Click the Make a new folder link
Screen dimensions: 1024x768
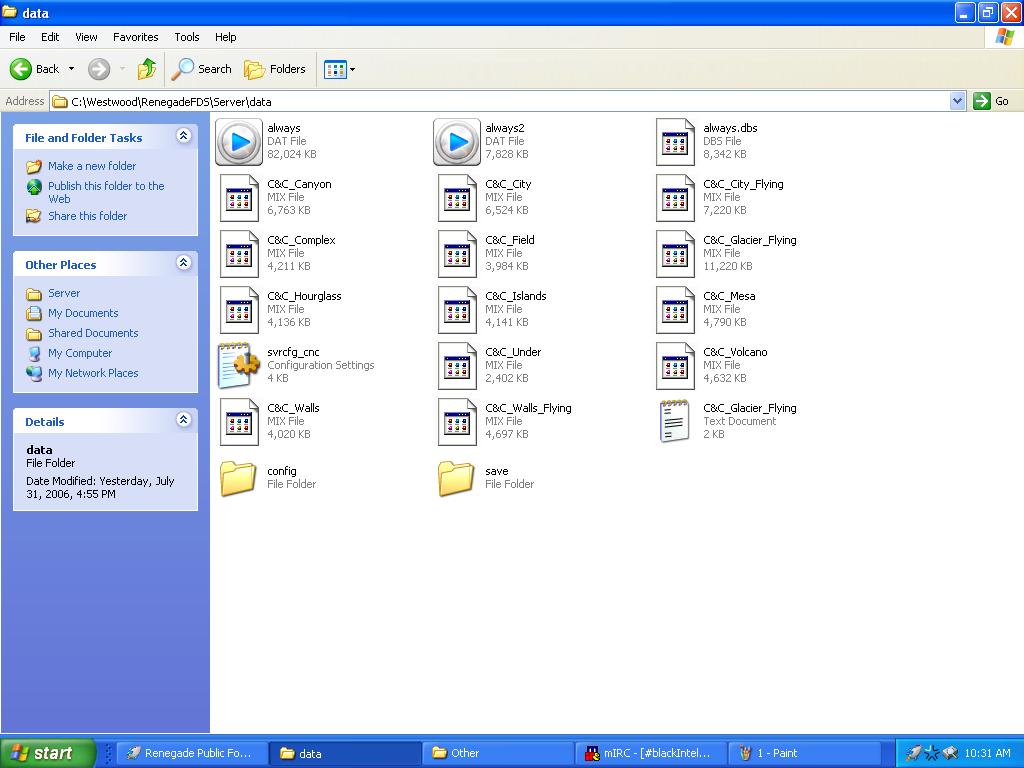(92, 166)
